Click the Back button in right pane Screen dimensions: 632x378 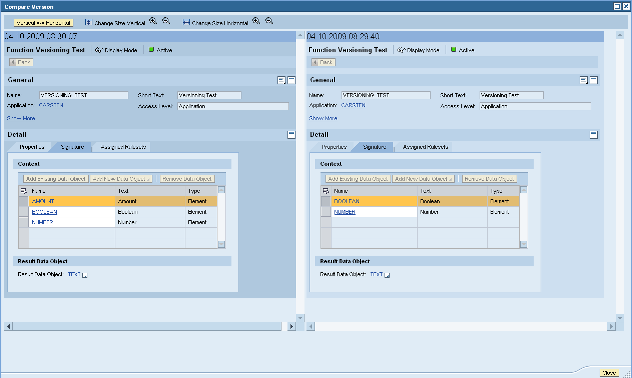point(323,62)
